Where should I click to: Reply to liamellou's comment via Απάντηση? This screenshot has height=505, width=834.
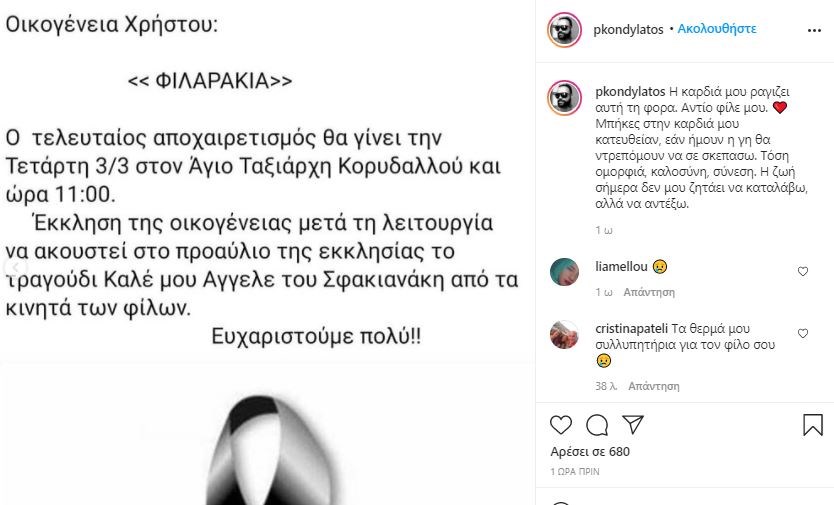649,292
